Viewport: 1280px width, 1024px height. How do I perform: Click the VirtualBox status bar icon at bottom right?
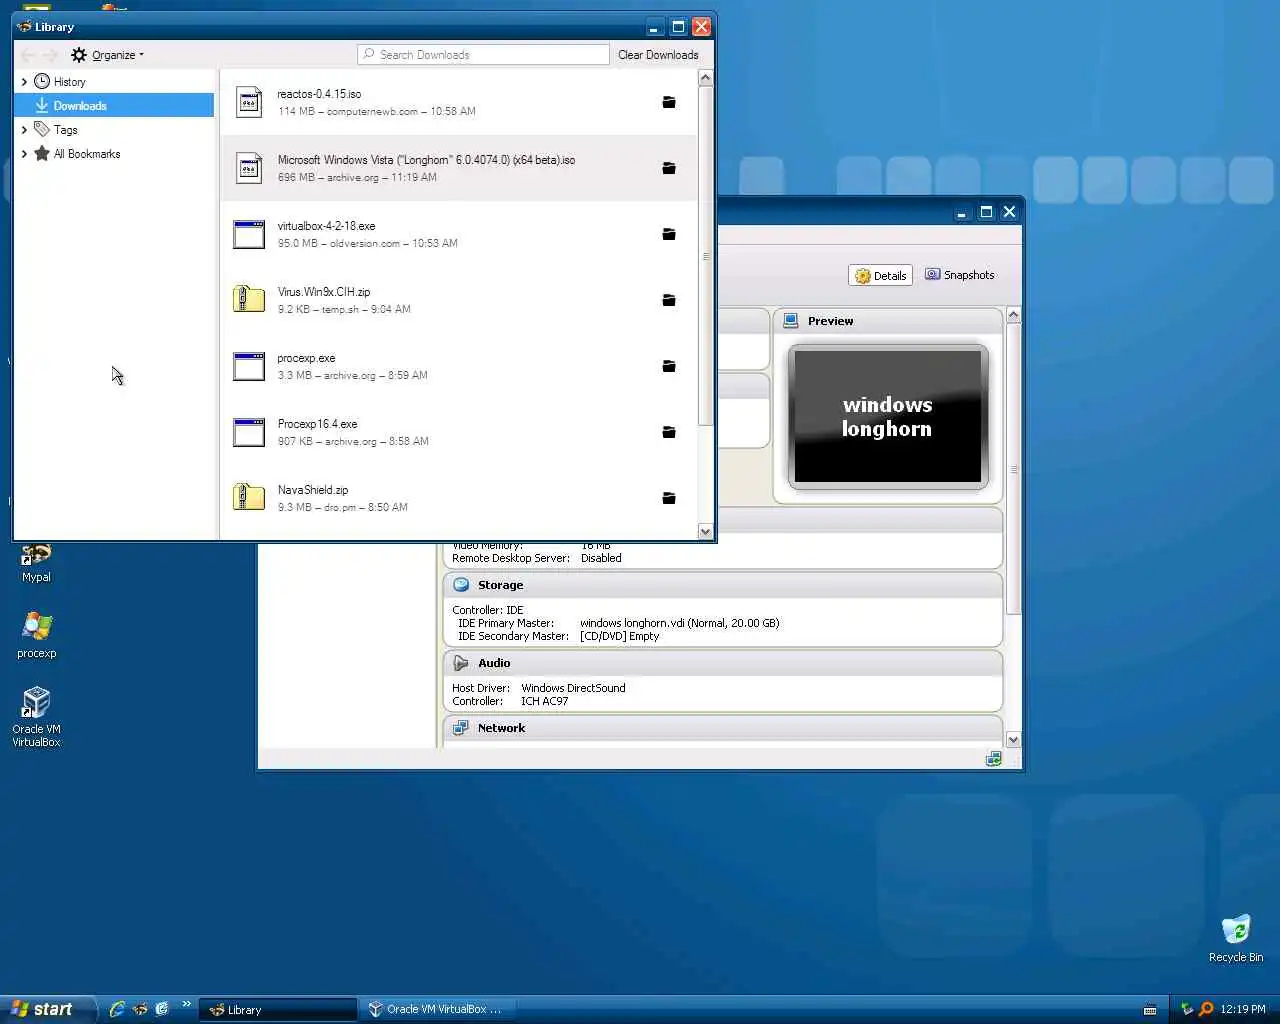pos(993,759)
